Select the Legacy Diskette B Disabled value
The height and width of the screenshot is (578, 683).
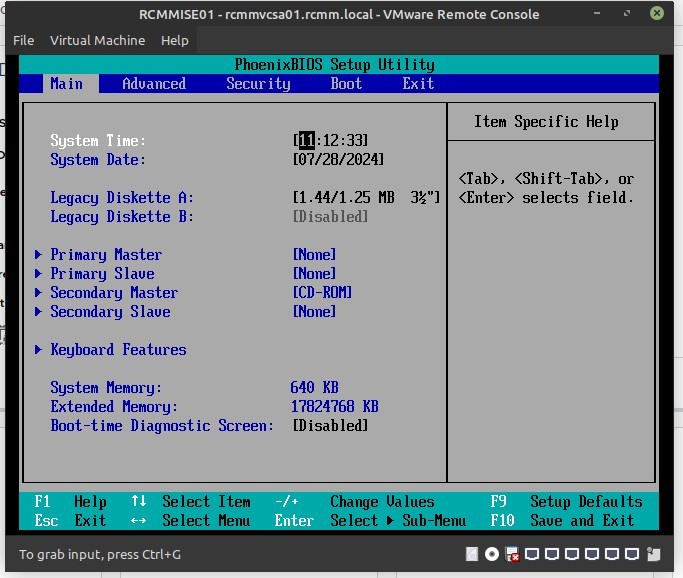(331, 216)
